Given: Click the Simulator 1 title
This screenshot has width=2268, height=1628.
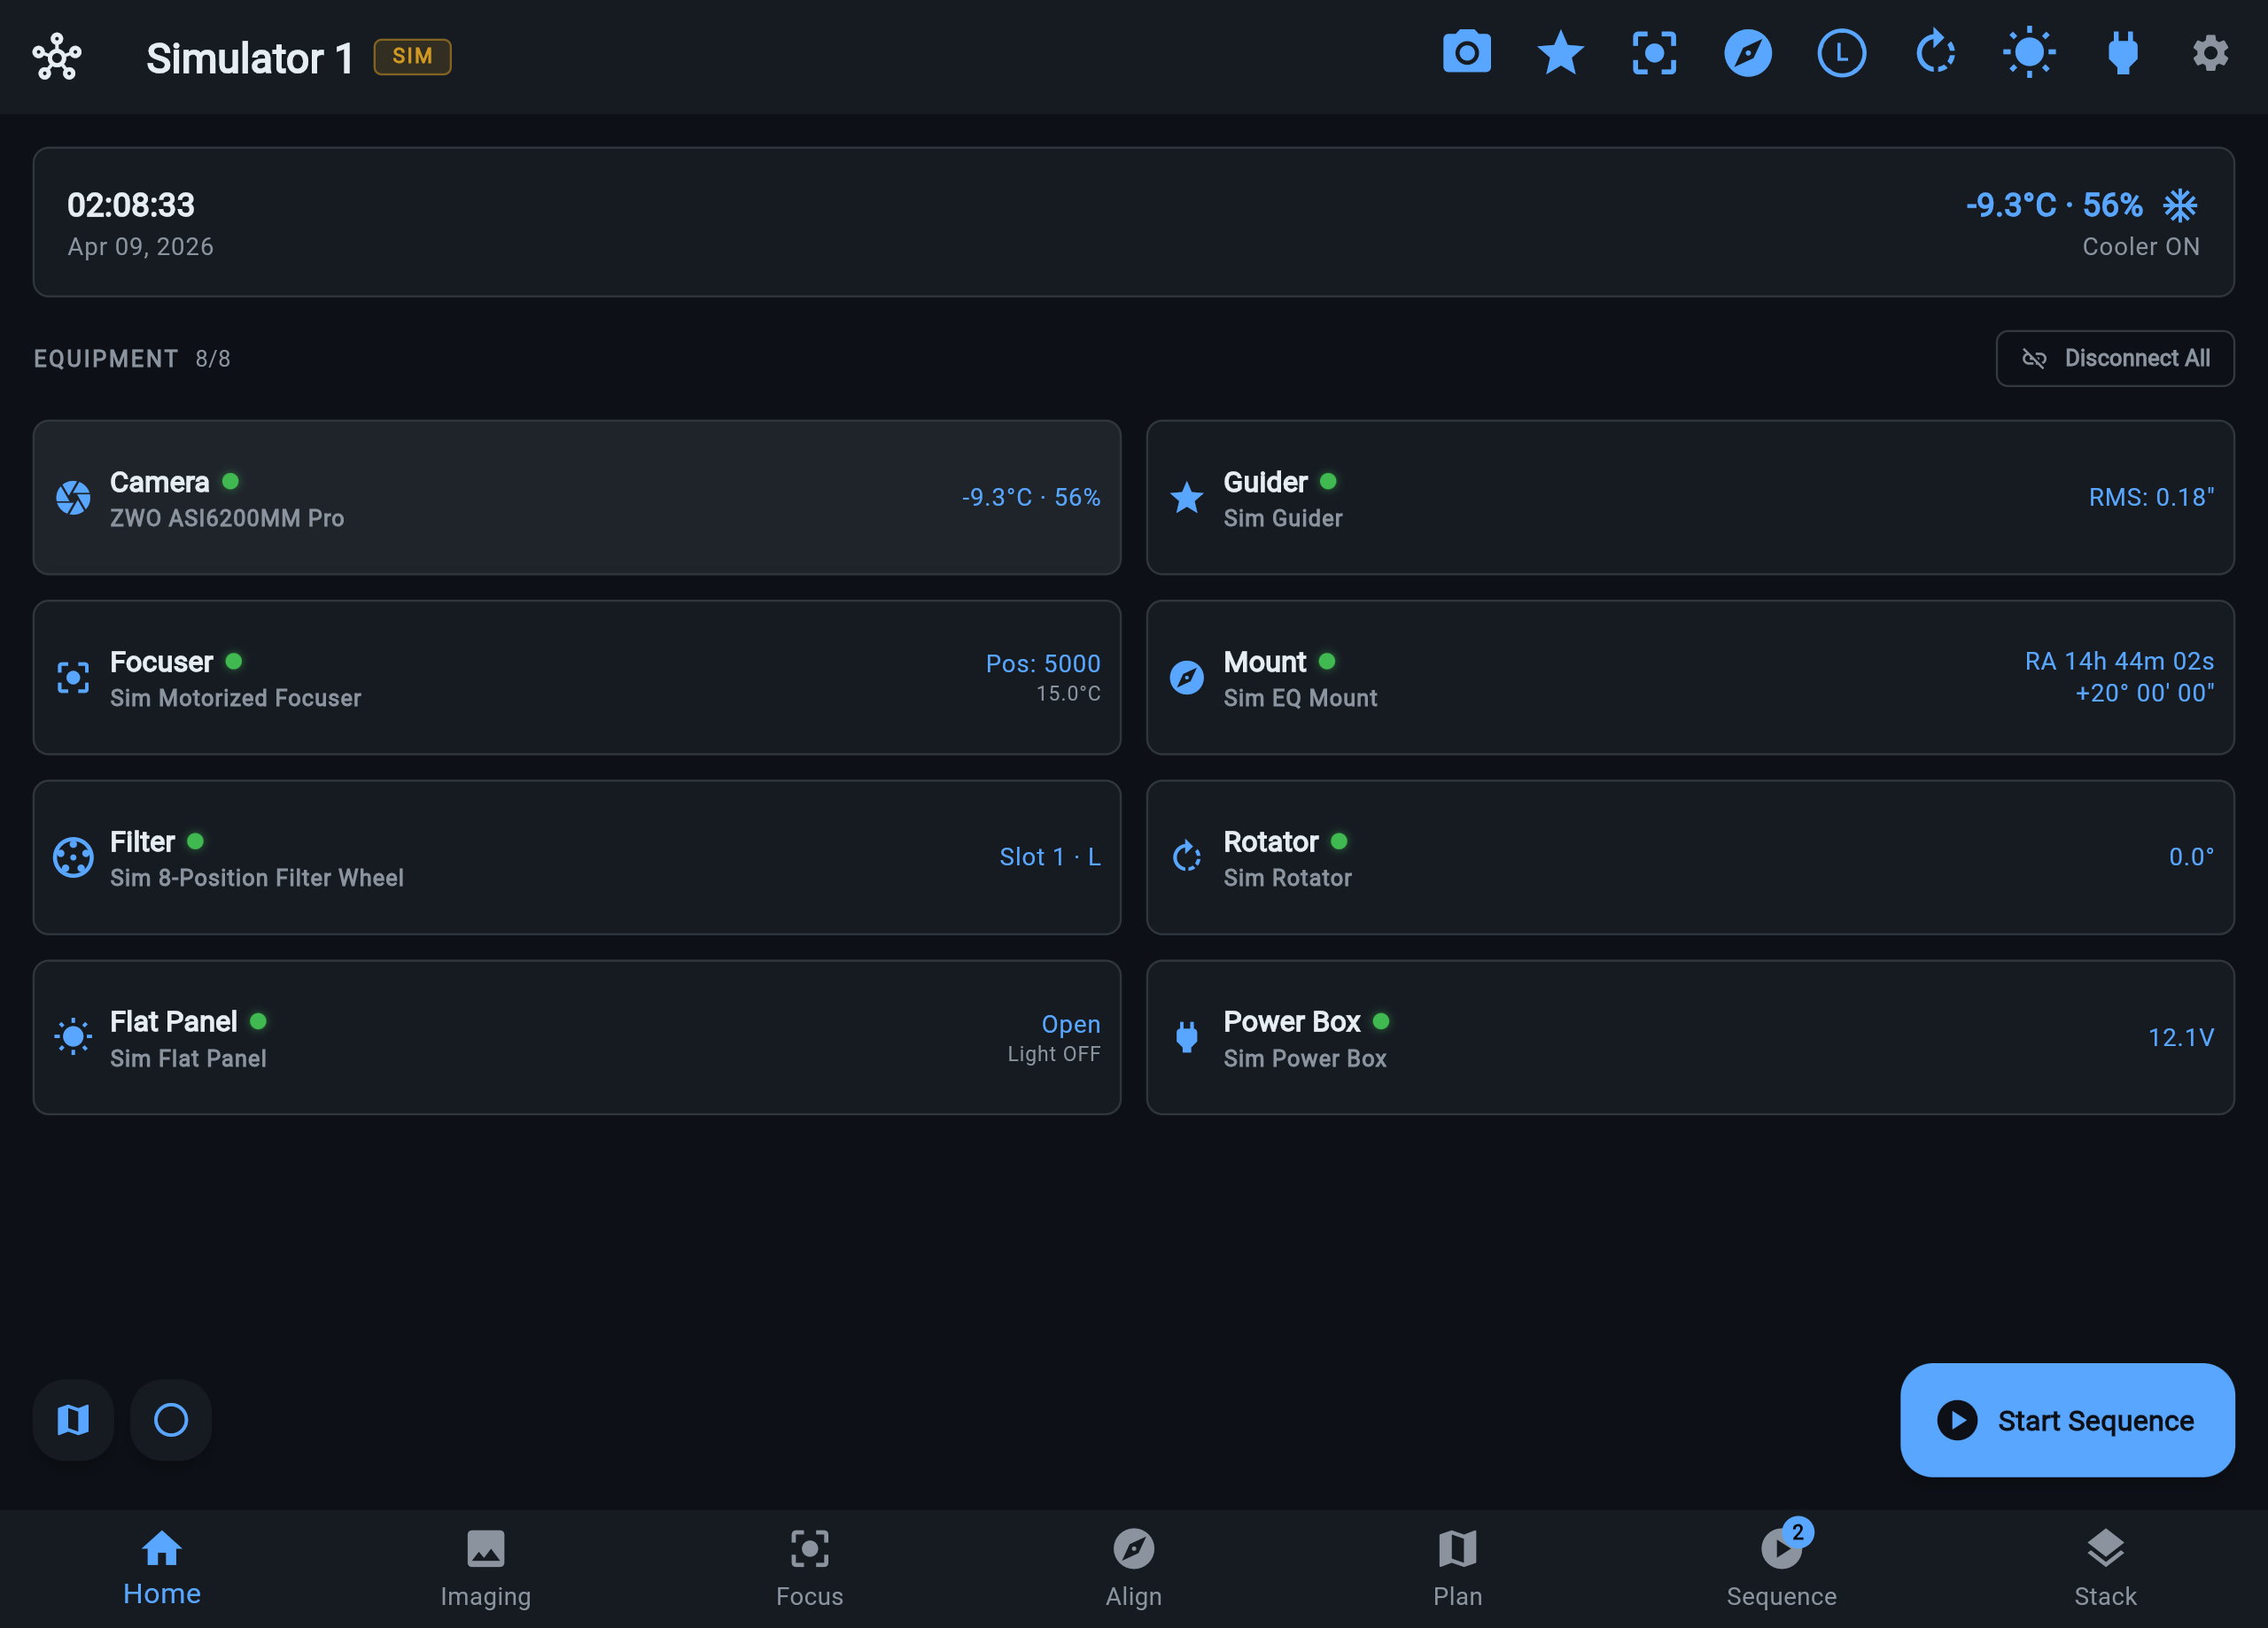Looking at the screenshot, I should pos(250,58).
